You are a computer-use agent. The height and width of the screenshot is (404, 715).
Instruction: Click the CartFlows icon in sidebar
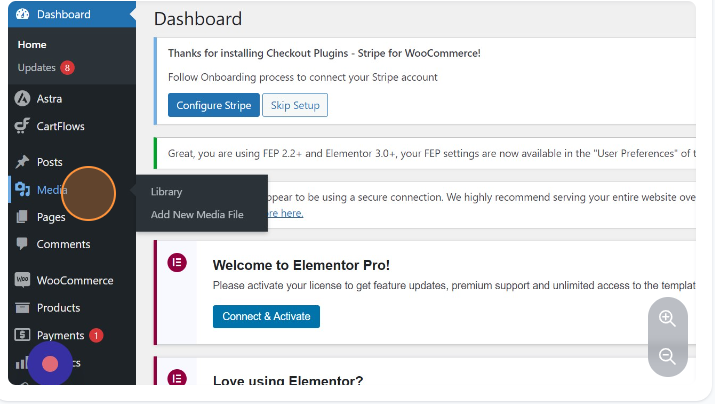[x=22, y=126]
